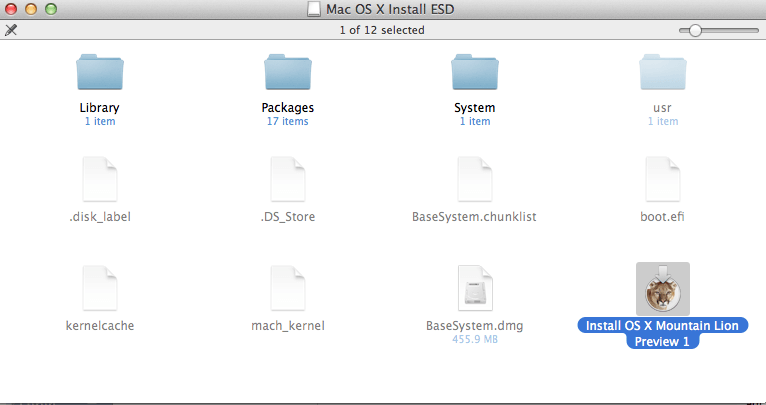The height and width of the screenshot is (405, 766).
Task: Click the read-only crossed pencil icon
Action: (x=11, y=30)
